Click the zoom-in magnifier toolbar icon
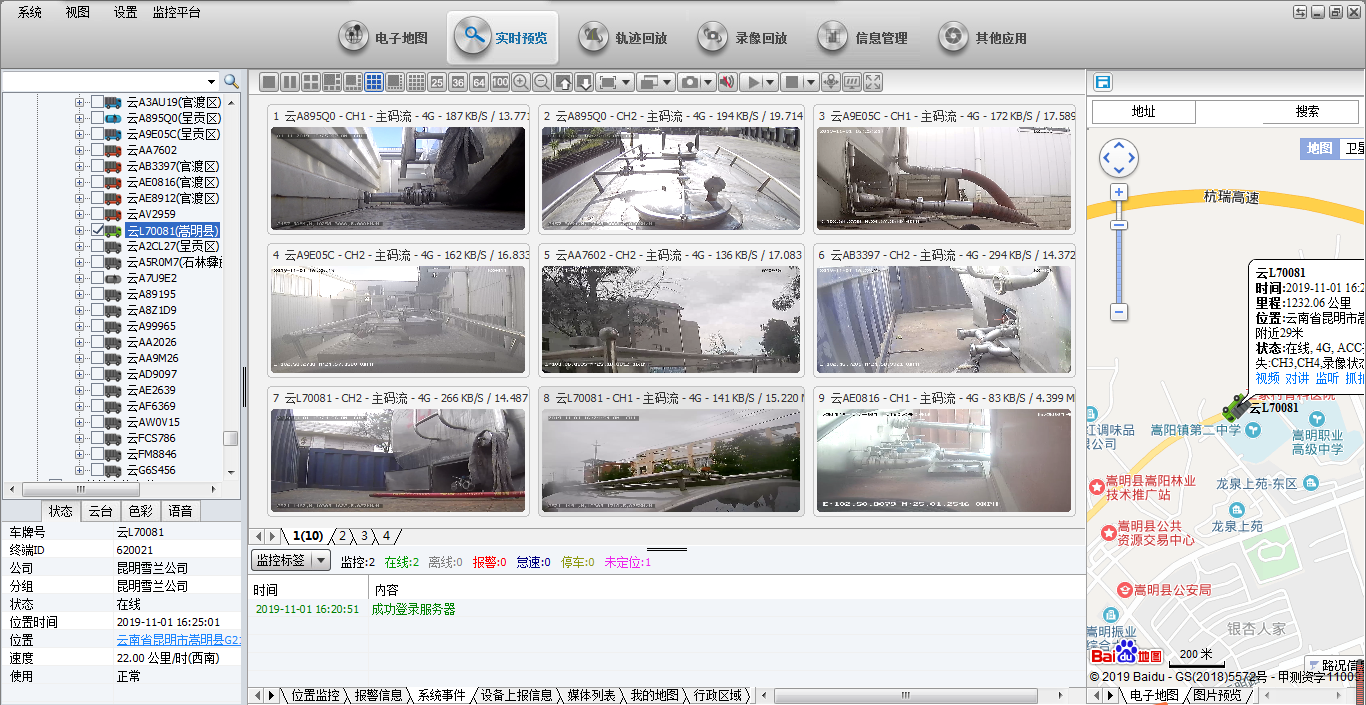 (520, 82)
